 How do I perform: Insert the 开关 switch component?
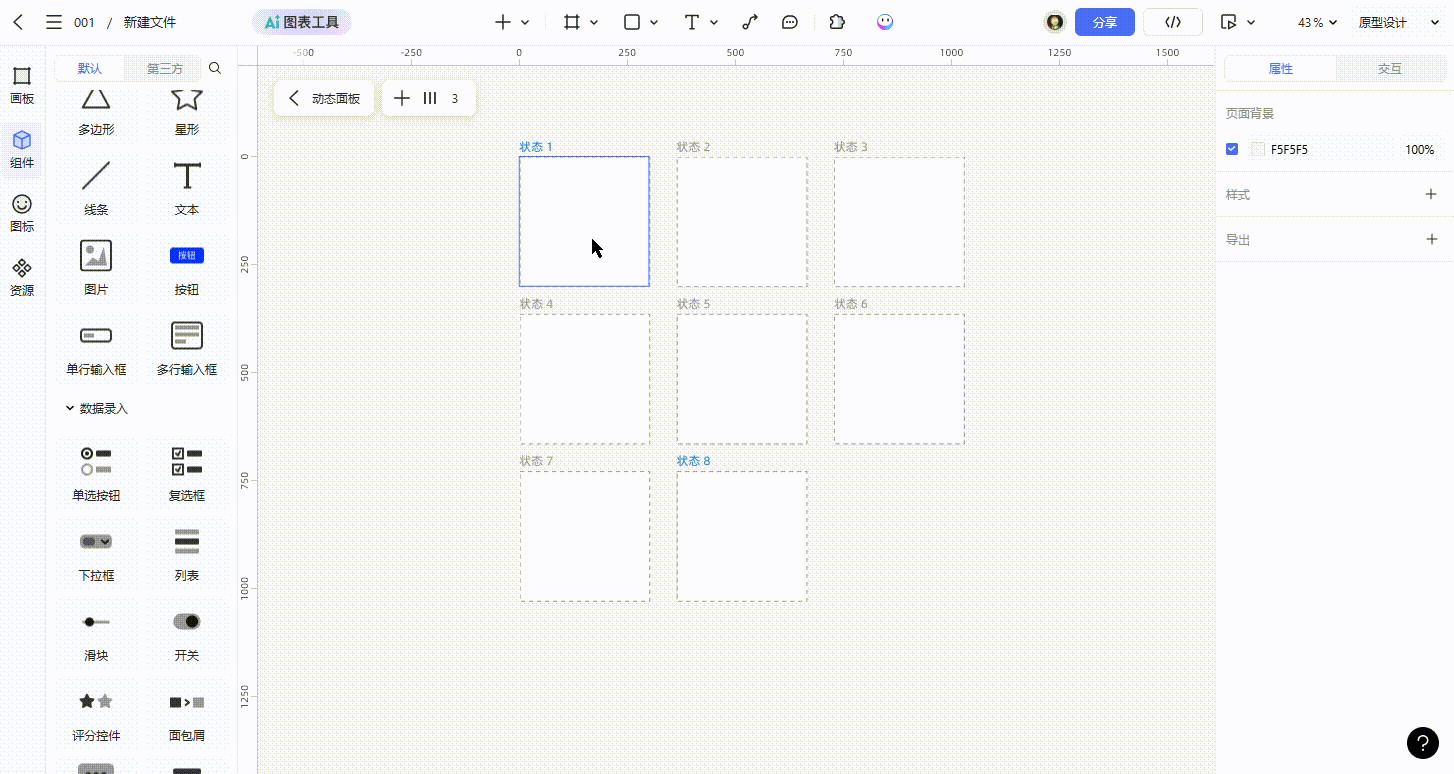(x=186, y=635)
